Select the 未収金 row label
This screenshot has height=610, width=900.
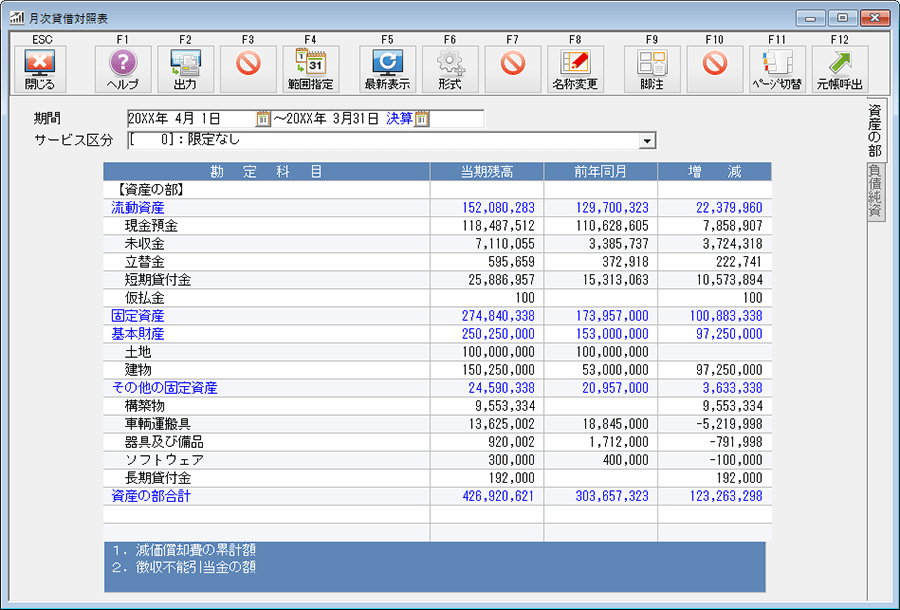(x=145, y=244)
